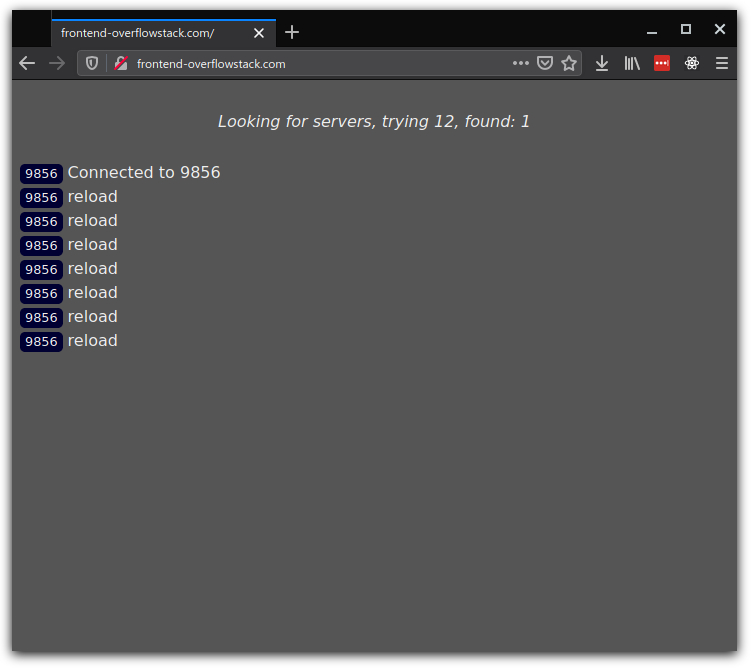This screenshot has width=756, height=671.
Task: Save page to Pocket
Action: pos(545,63)
